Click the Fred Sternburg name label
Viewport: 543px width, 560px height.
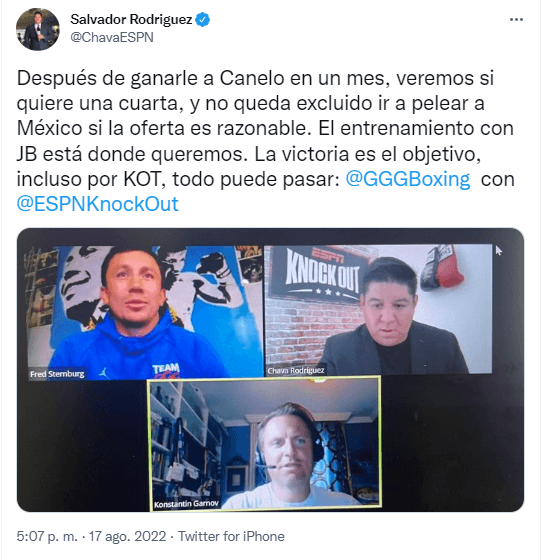57,374
